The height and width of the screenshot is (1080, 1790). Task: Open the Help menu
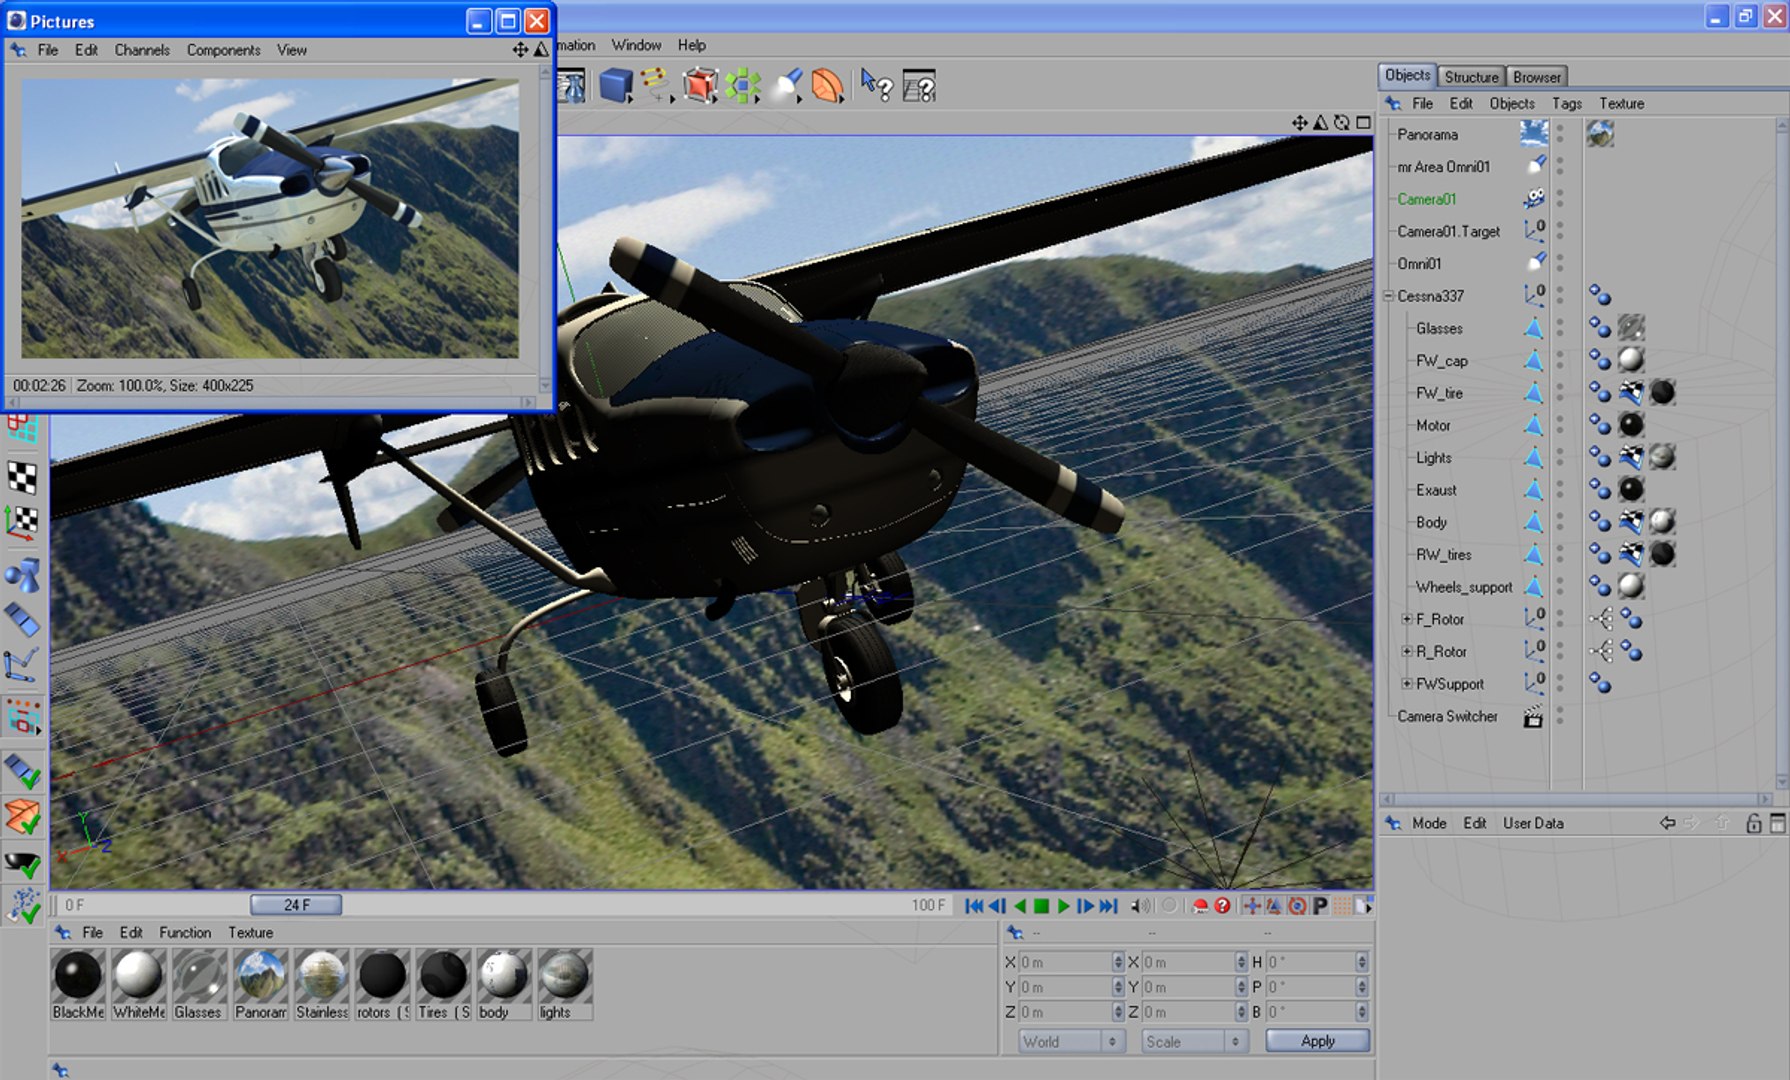click(x=691, y=45)
